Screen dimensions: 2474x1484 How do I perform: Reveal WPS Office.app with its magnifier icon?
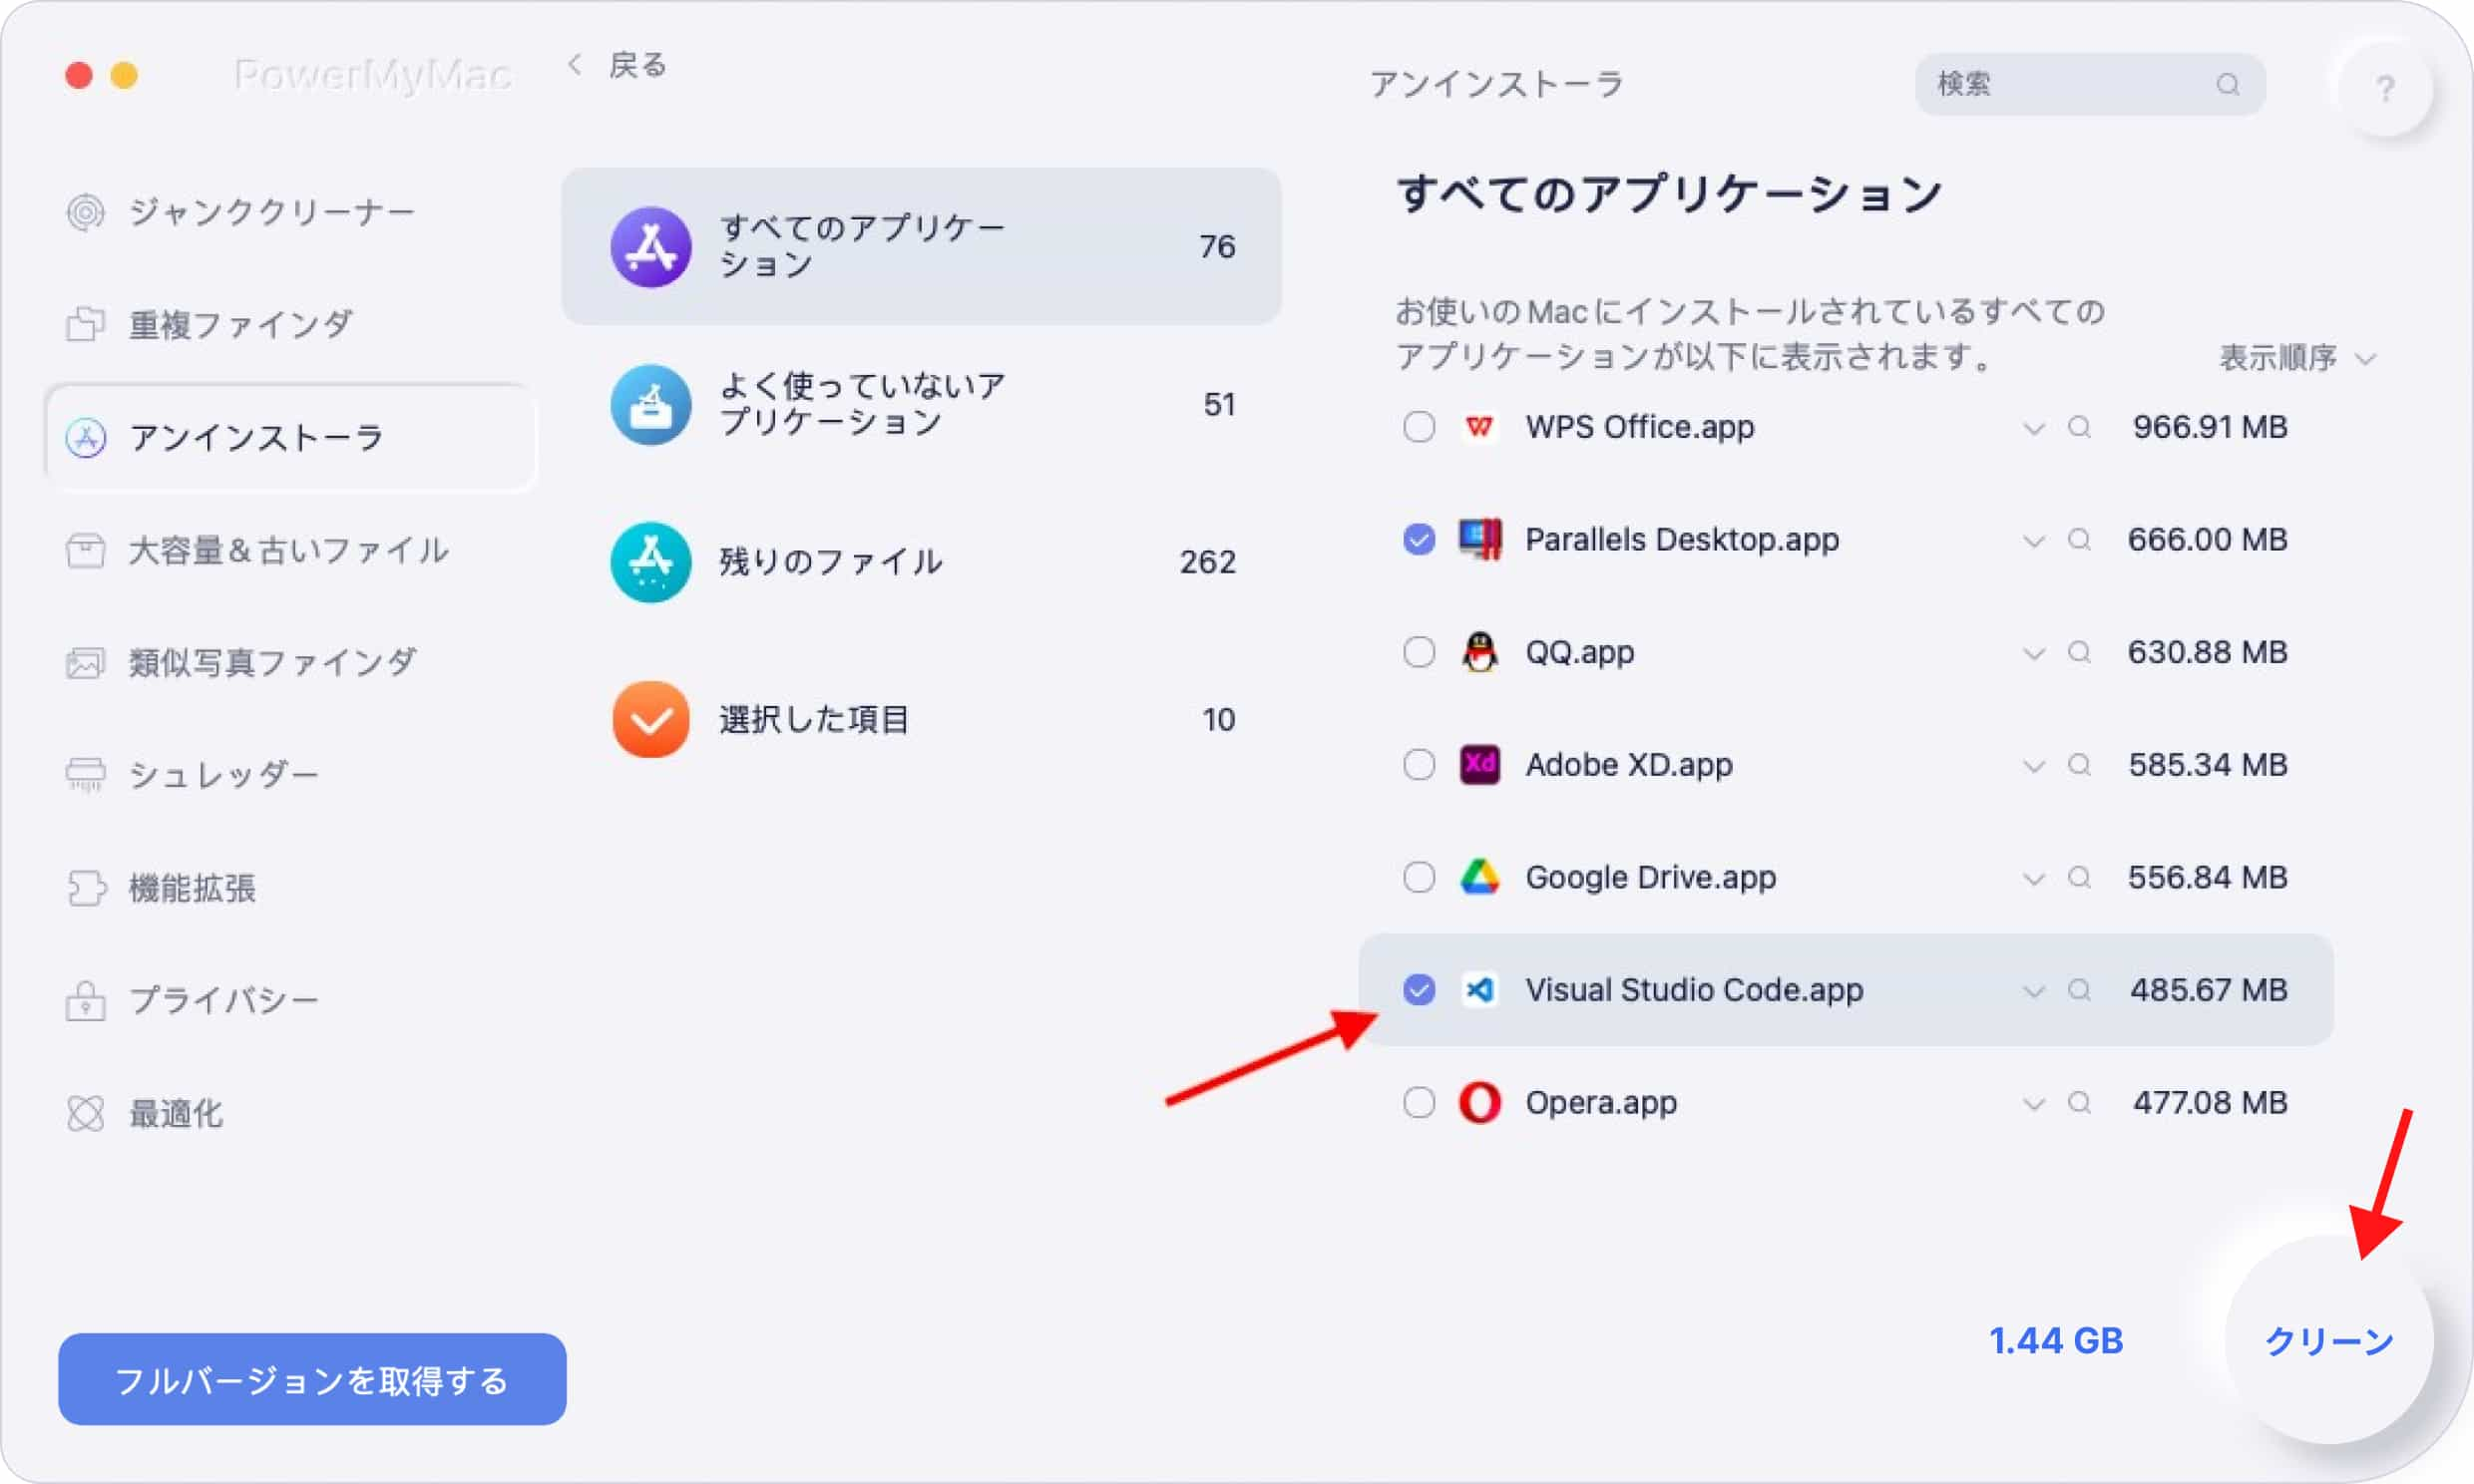pos(2079,428)
